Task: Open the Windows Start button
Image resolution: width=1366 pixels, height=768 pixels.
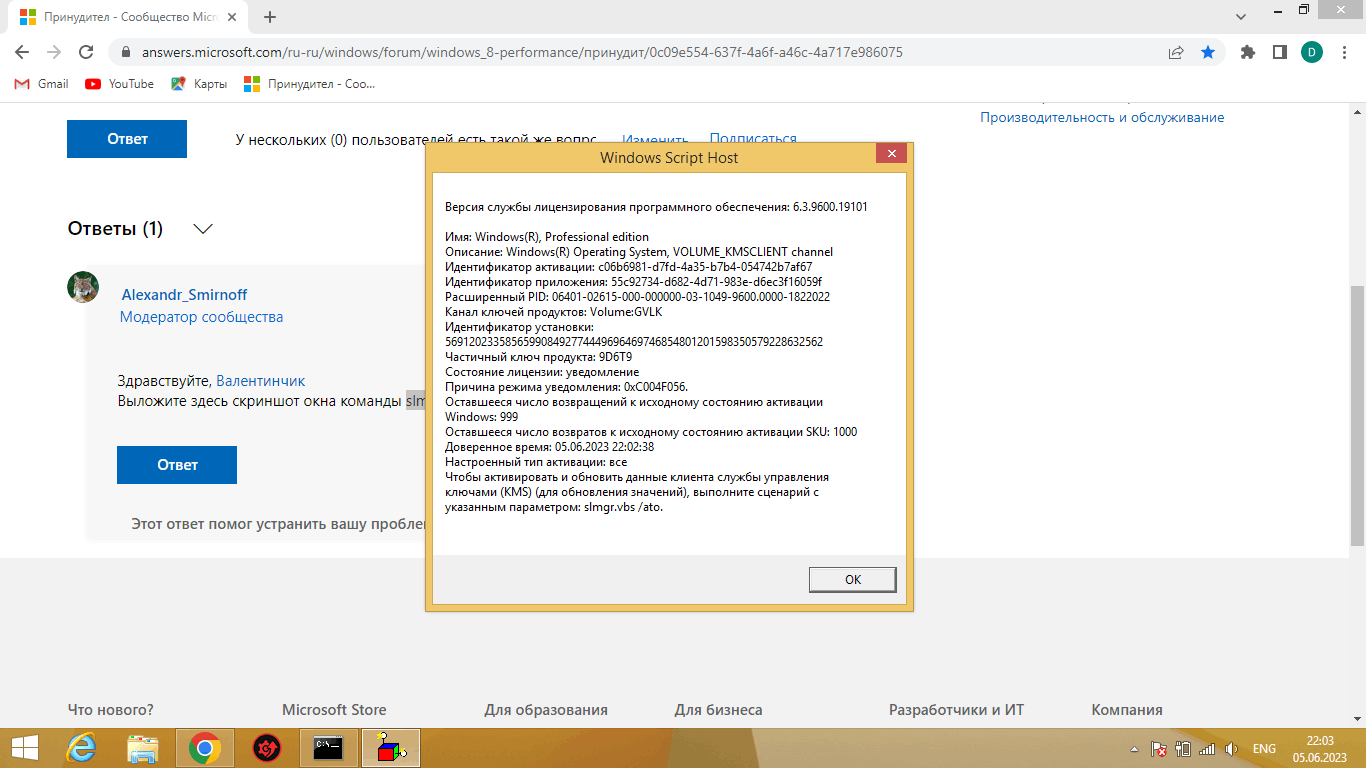Action: [25, 747]
